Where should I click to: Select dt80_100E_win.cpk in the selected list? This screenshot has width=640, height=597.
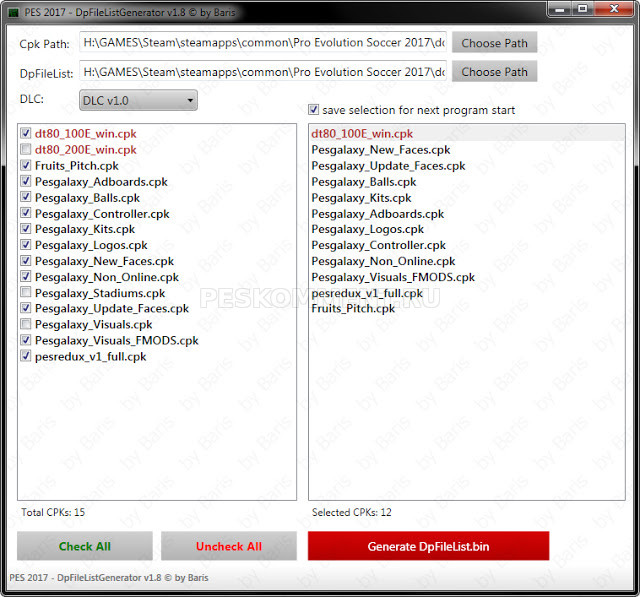point(467,133)
